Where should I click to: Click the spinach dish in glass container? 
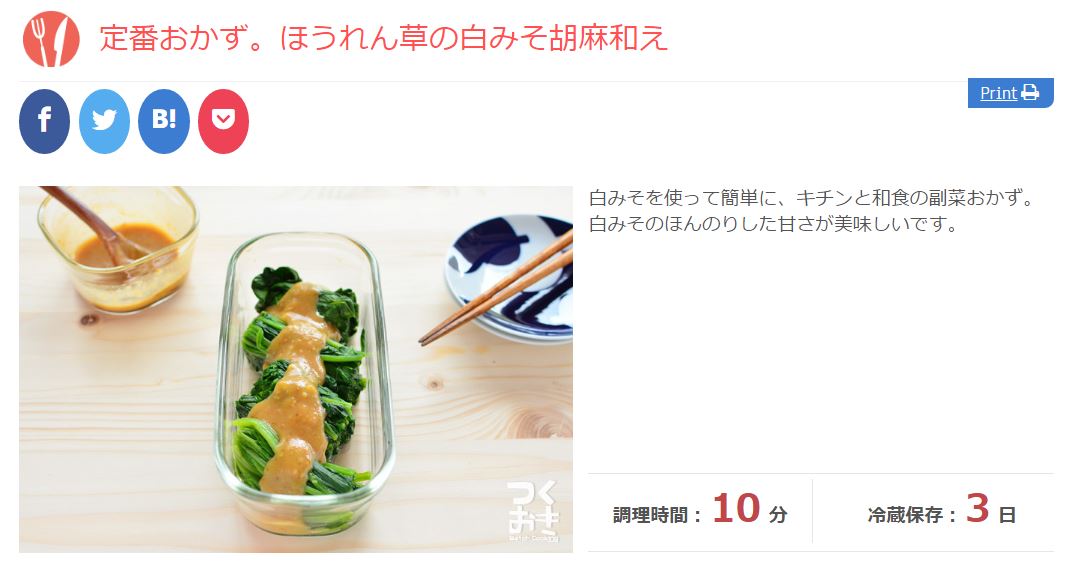click(x=304, y=382)
